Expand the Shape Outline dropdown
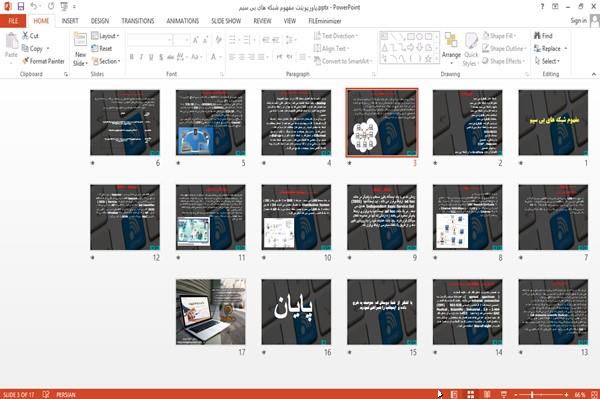The height and width of the screenshot is (399, 600). click(x=504, y=49)
